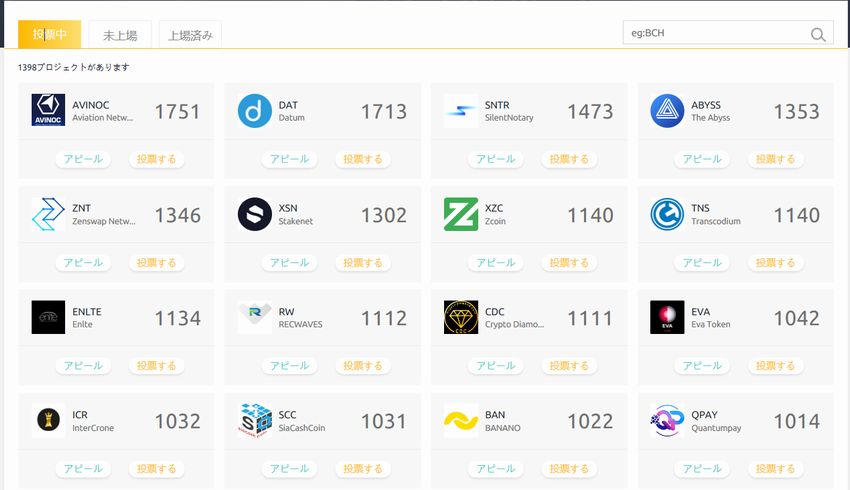
Task: Click アピール under AVINOC
Action: (83, 159)
